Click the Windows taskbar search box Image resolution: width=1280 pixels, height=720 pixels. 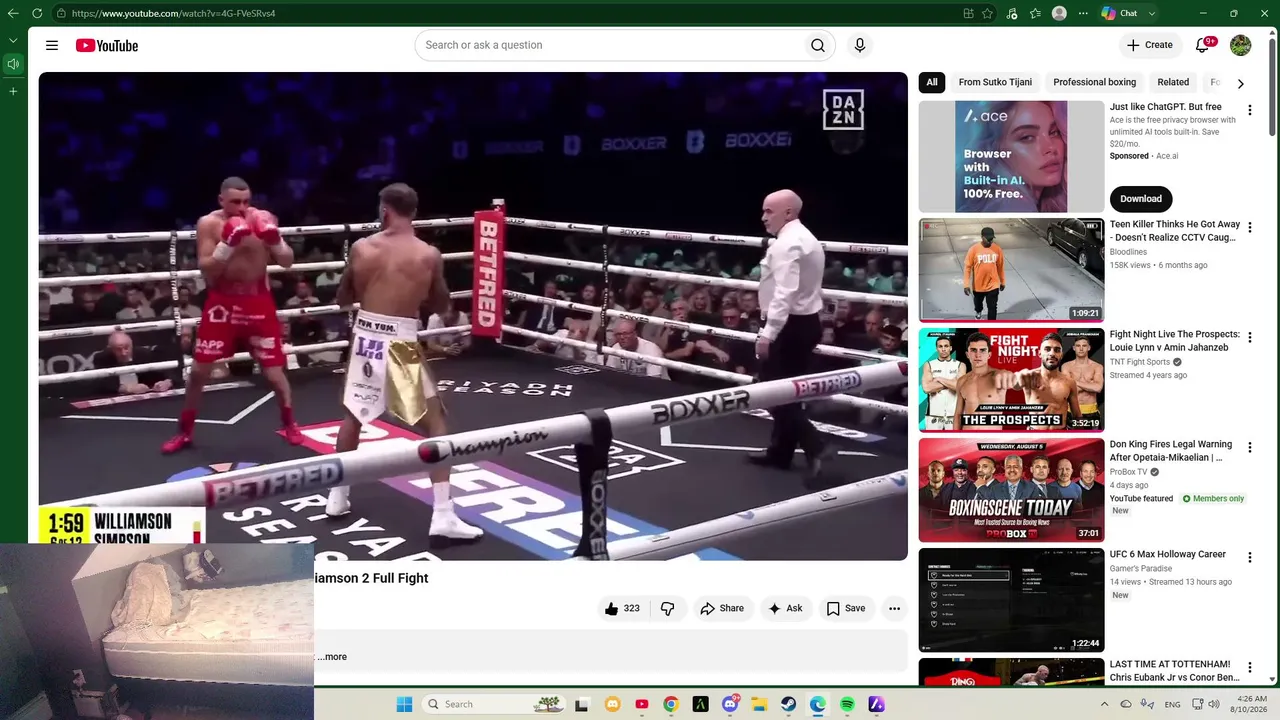tap(493, 704)
